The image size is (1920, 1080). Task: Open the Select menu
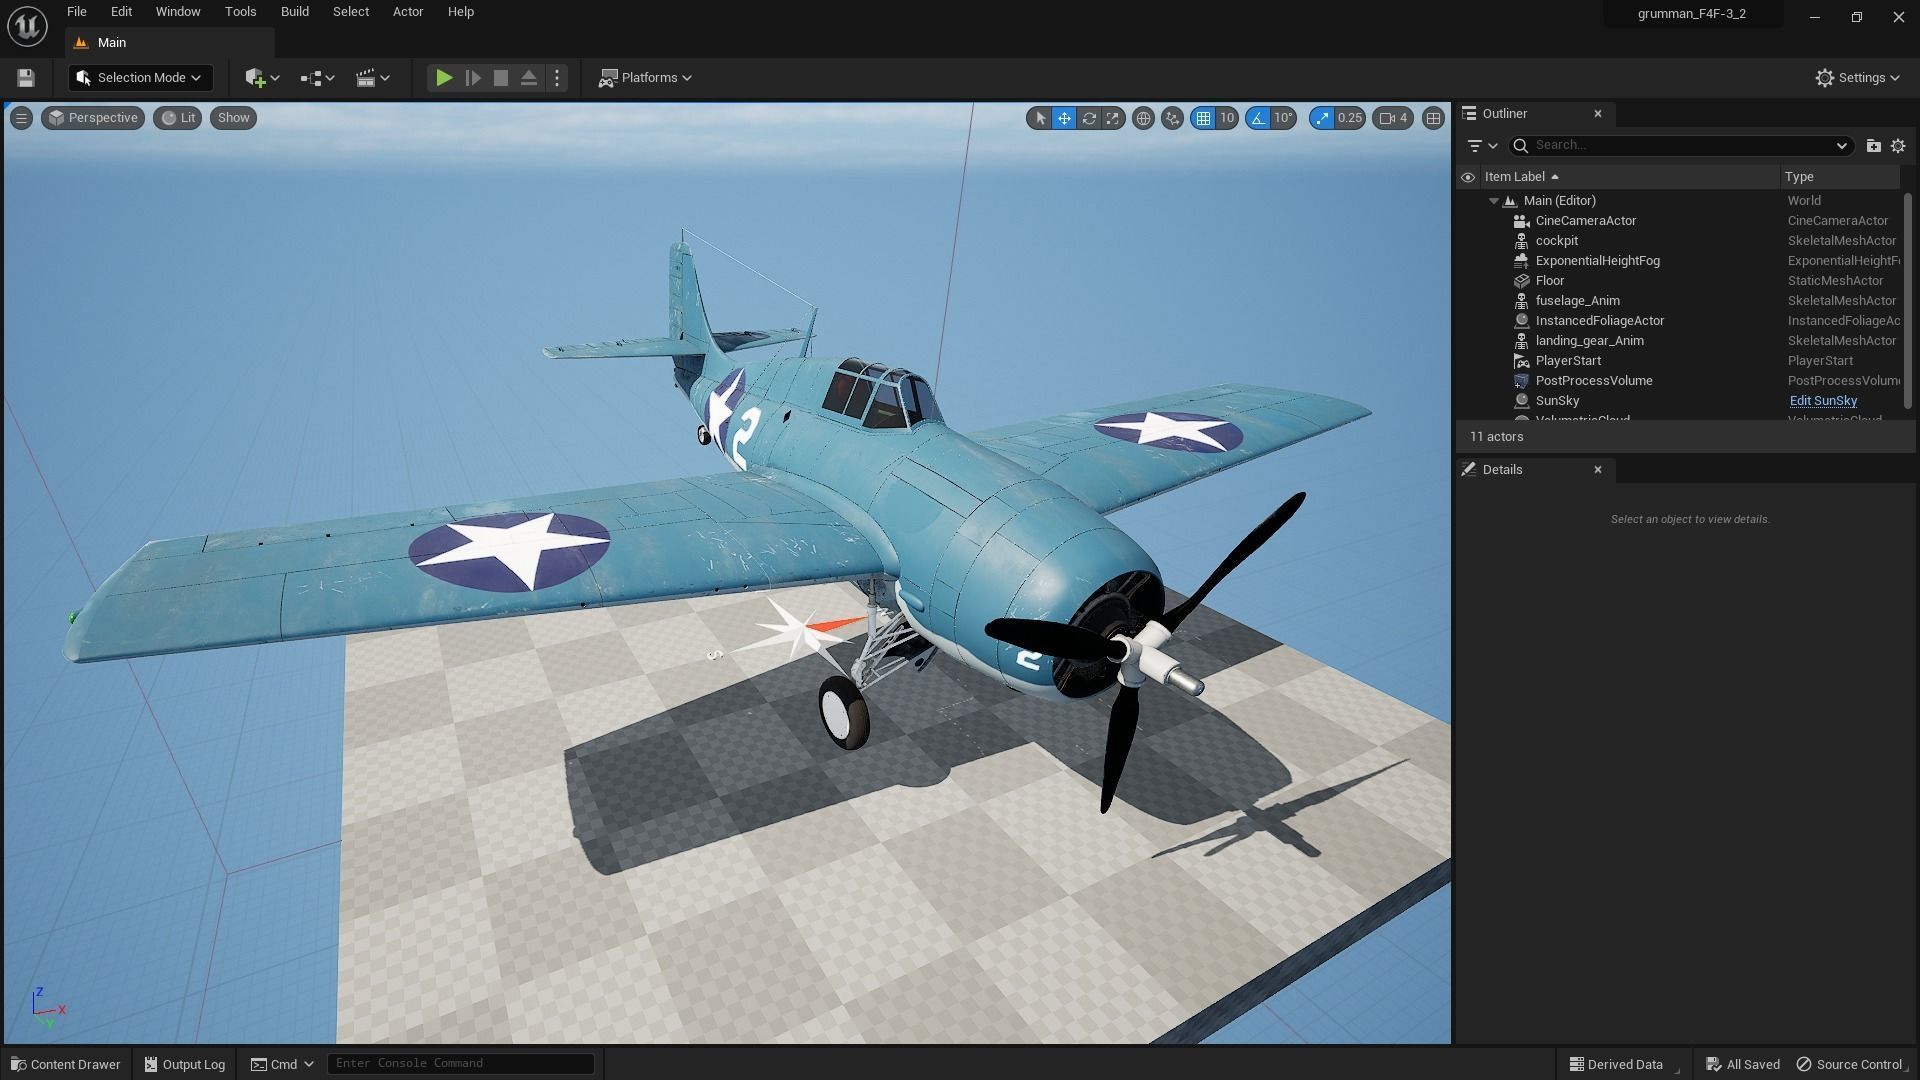(351, 12)
